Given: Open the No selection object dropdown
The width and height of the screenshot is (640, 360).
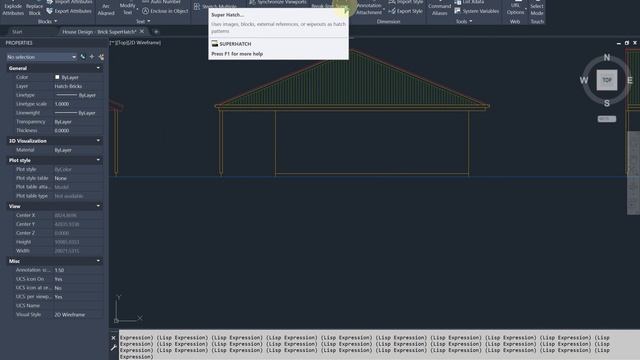Looking at the screenshot, I should pos(41,57).
